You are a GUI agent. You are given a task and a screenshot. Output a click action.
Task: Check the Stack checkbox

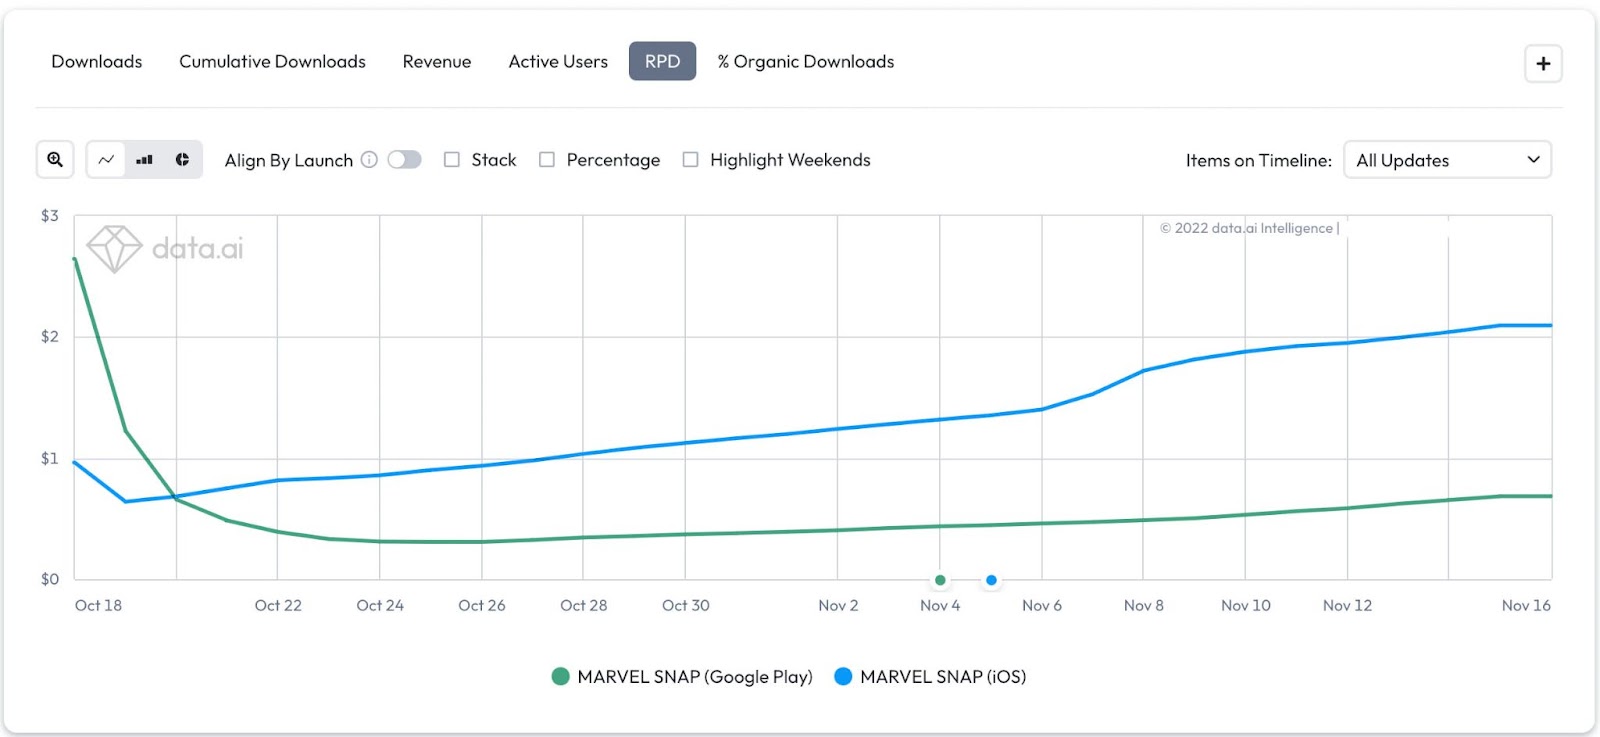(x=452, y=160)
